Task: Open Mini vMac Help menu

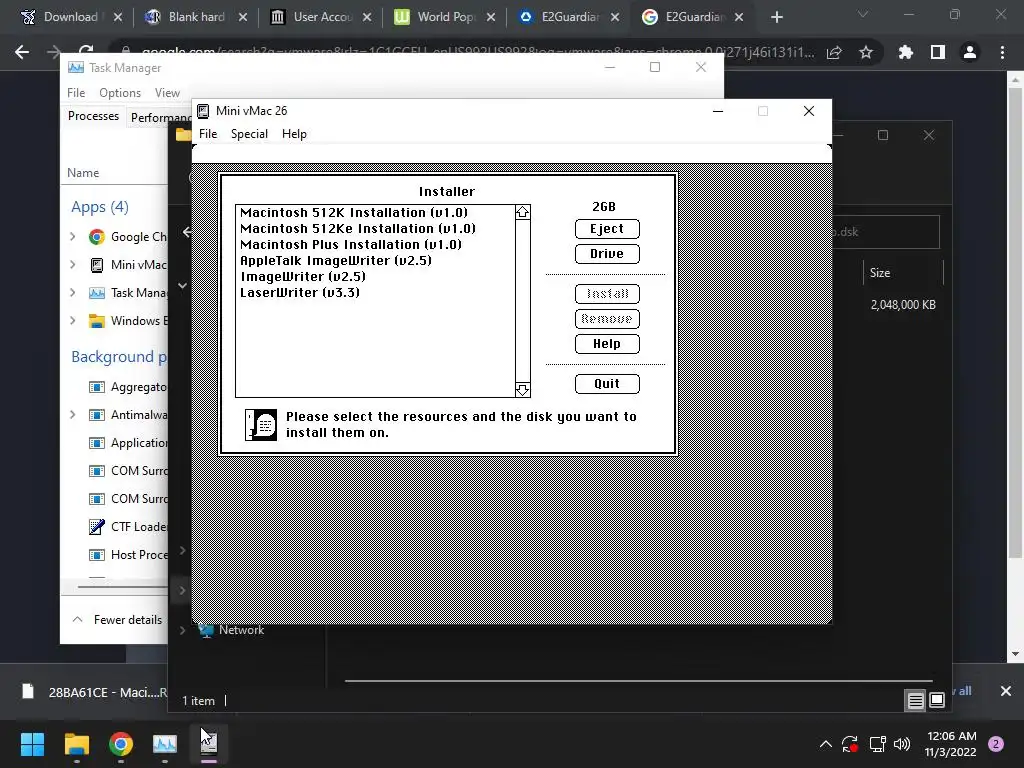Action: pos(294,133)
